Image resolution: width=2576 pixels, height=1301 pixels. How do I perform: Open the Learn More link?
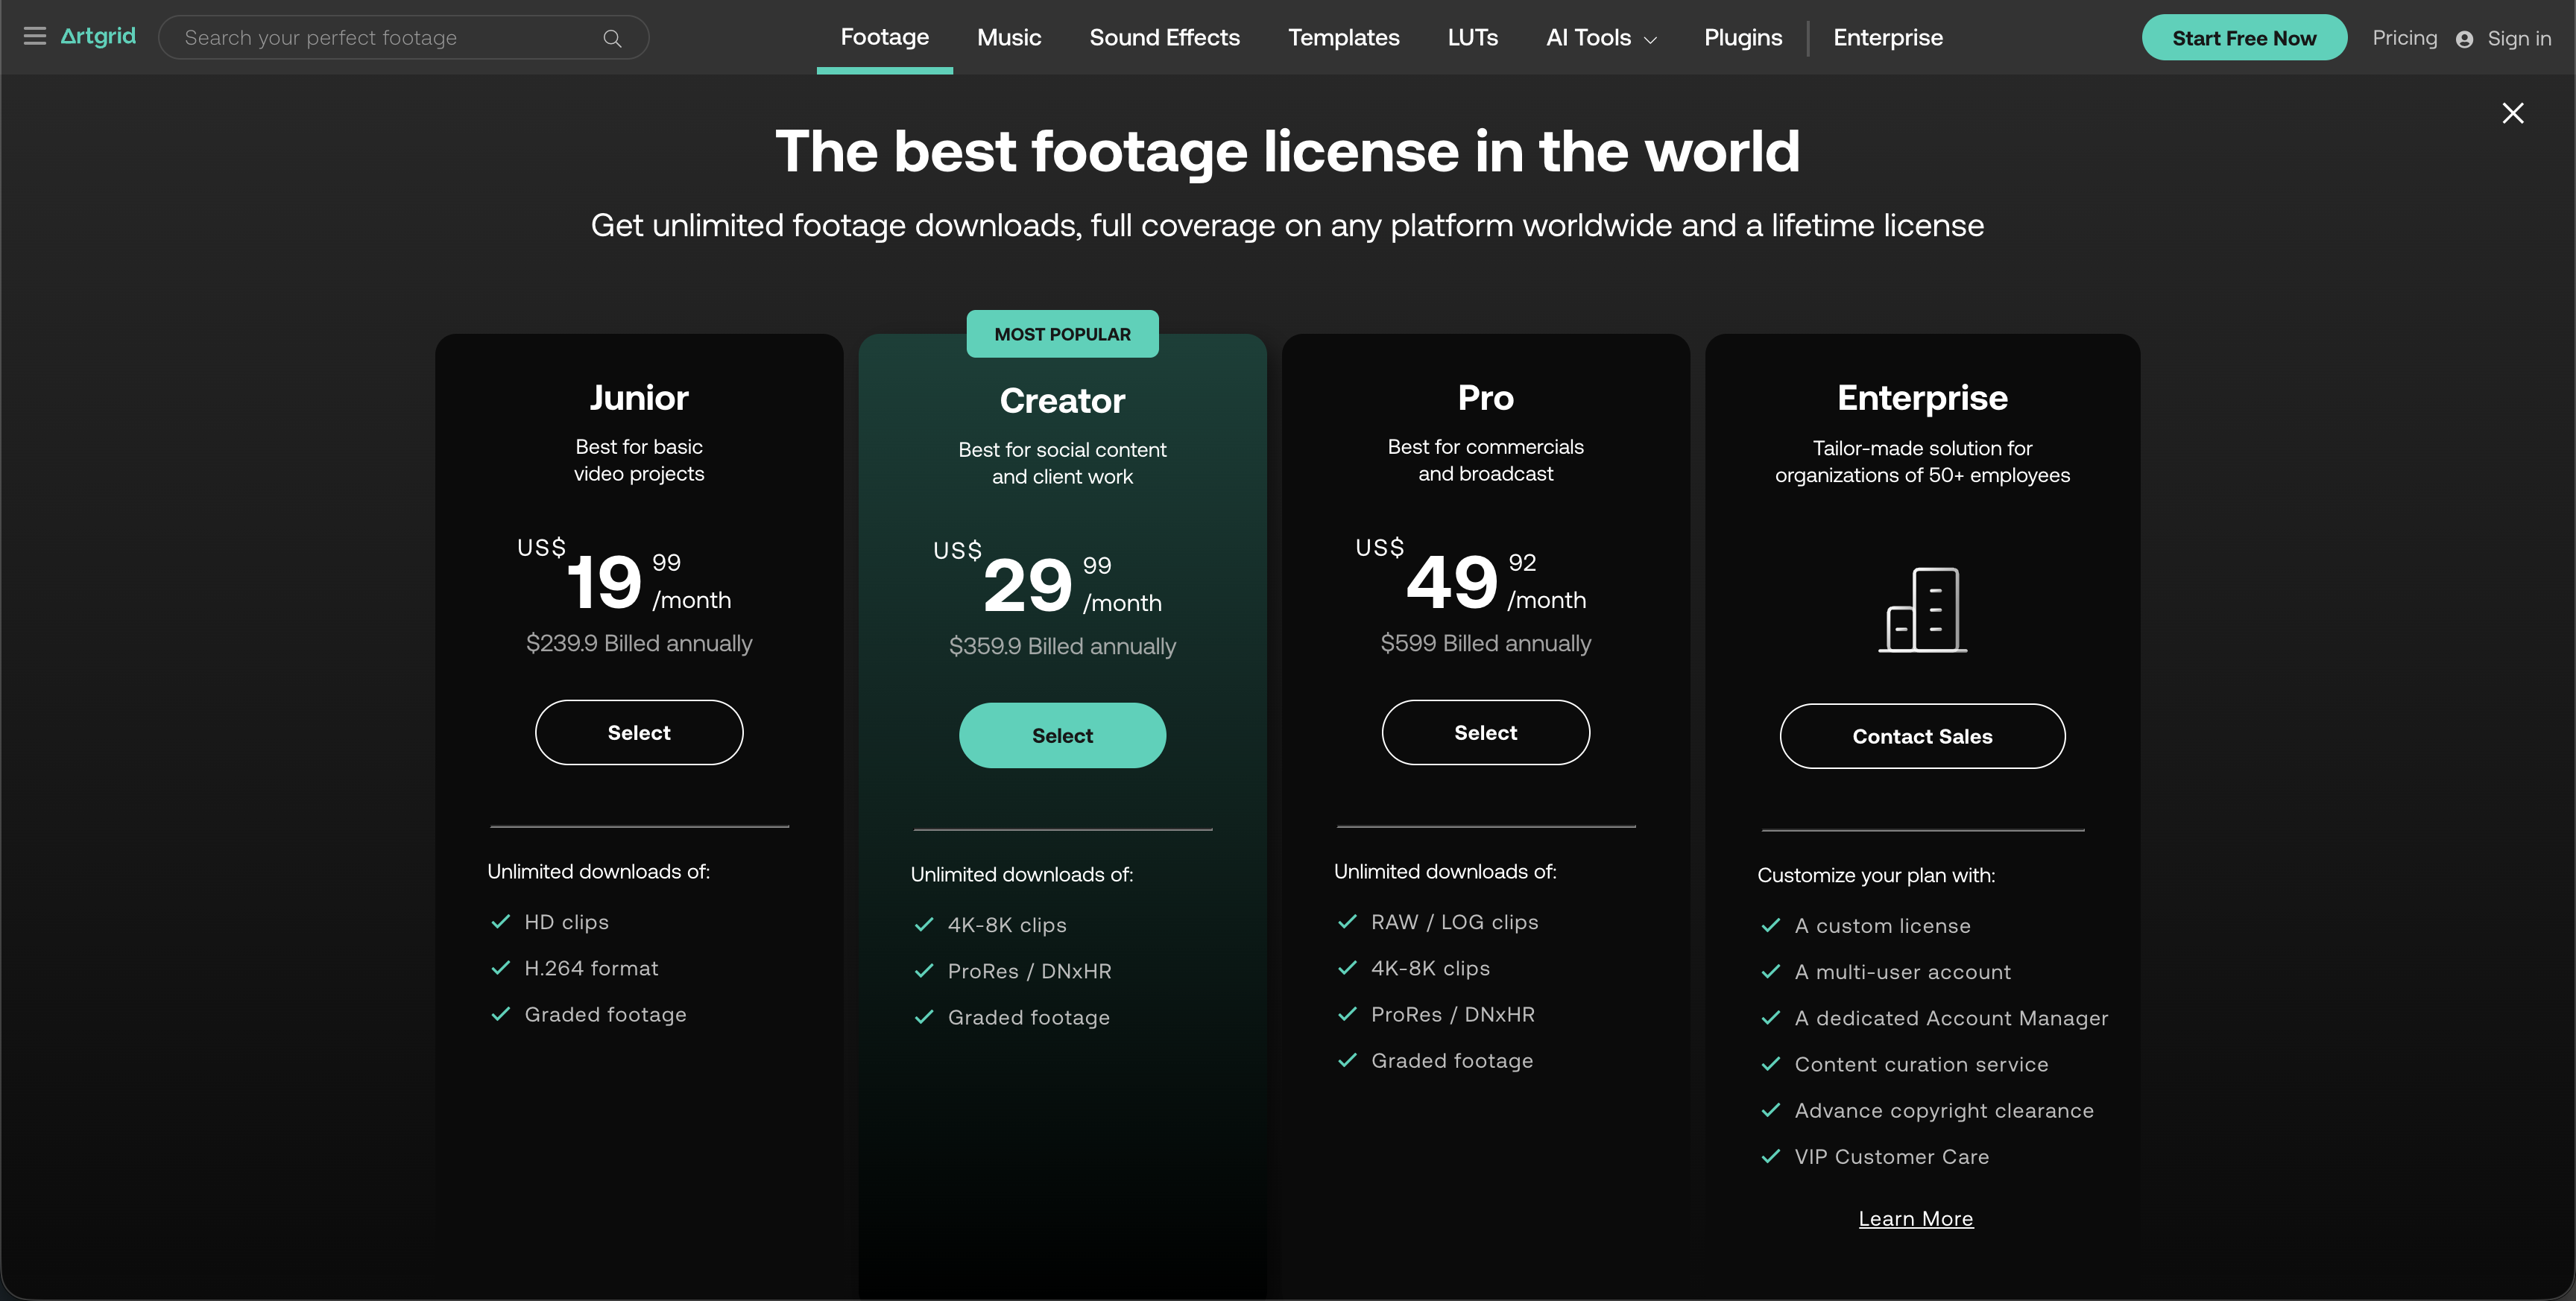click(1915, 1218)
